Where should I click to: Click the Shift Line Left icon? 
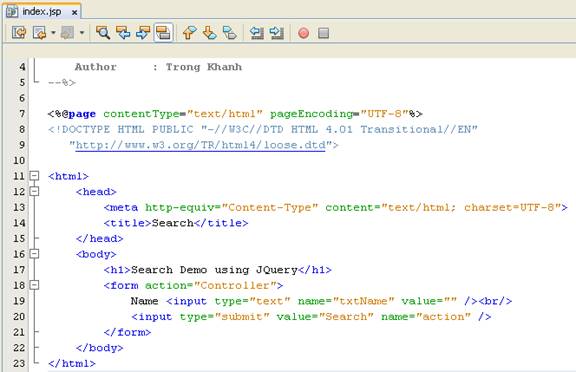pyautogui.click(x=257, y=33)
